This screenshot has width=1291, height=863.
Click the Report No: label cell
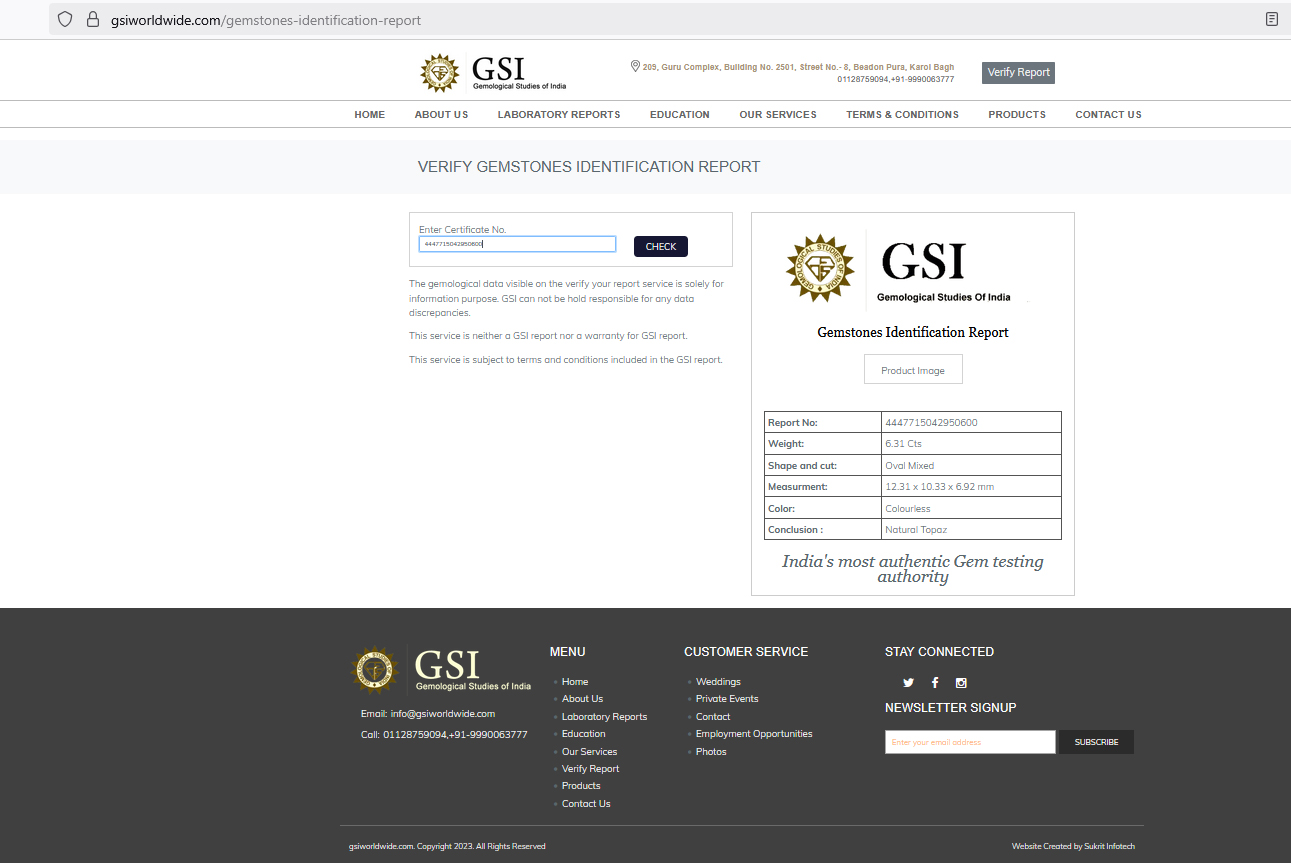(x=823, y=422)
